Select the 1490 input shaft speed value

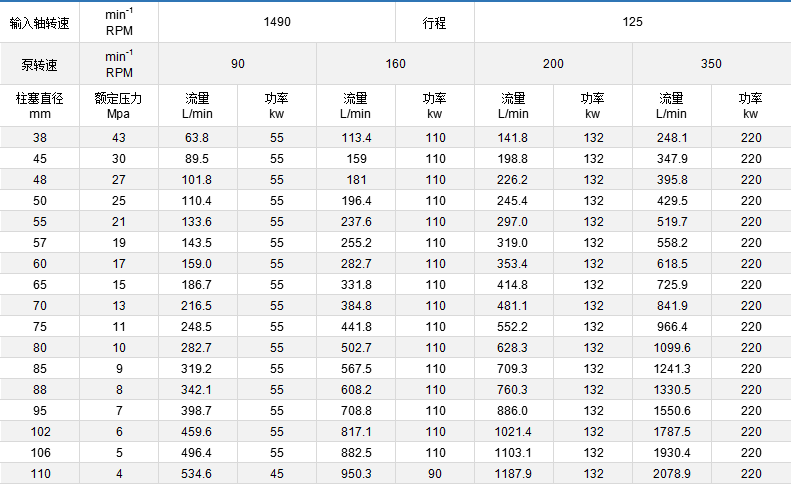coord(276,21)
